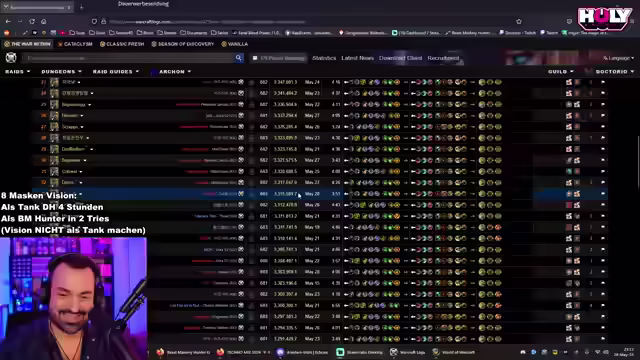Click the blue search magnifier button
Viewport: 640px width, 360px height.
(239, 58)
